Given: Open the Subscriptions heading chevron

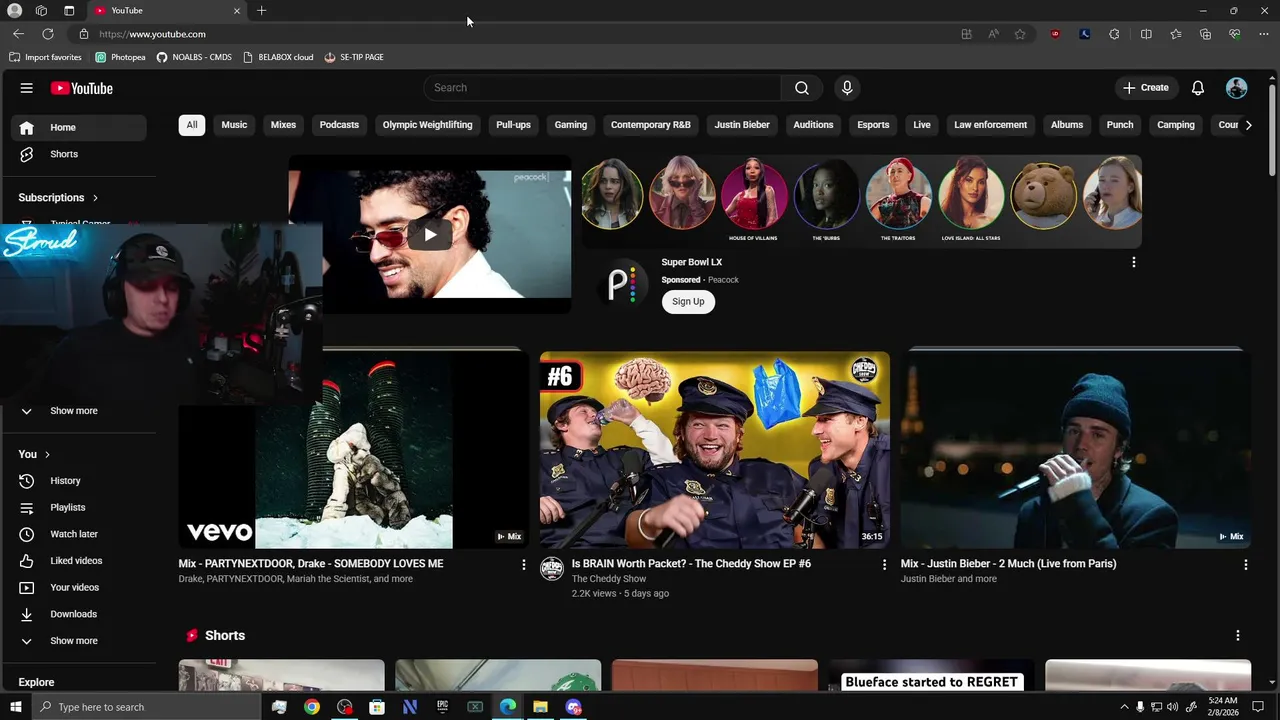Looking at the screenshot, I should click(95, 198).
